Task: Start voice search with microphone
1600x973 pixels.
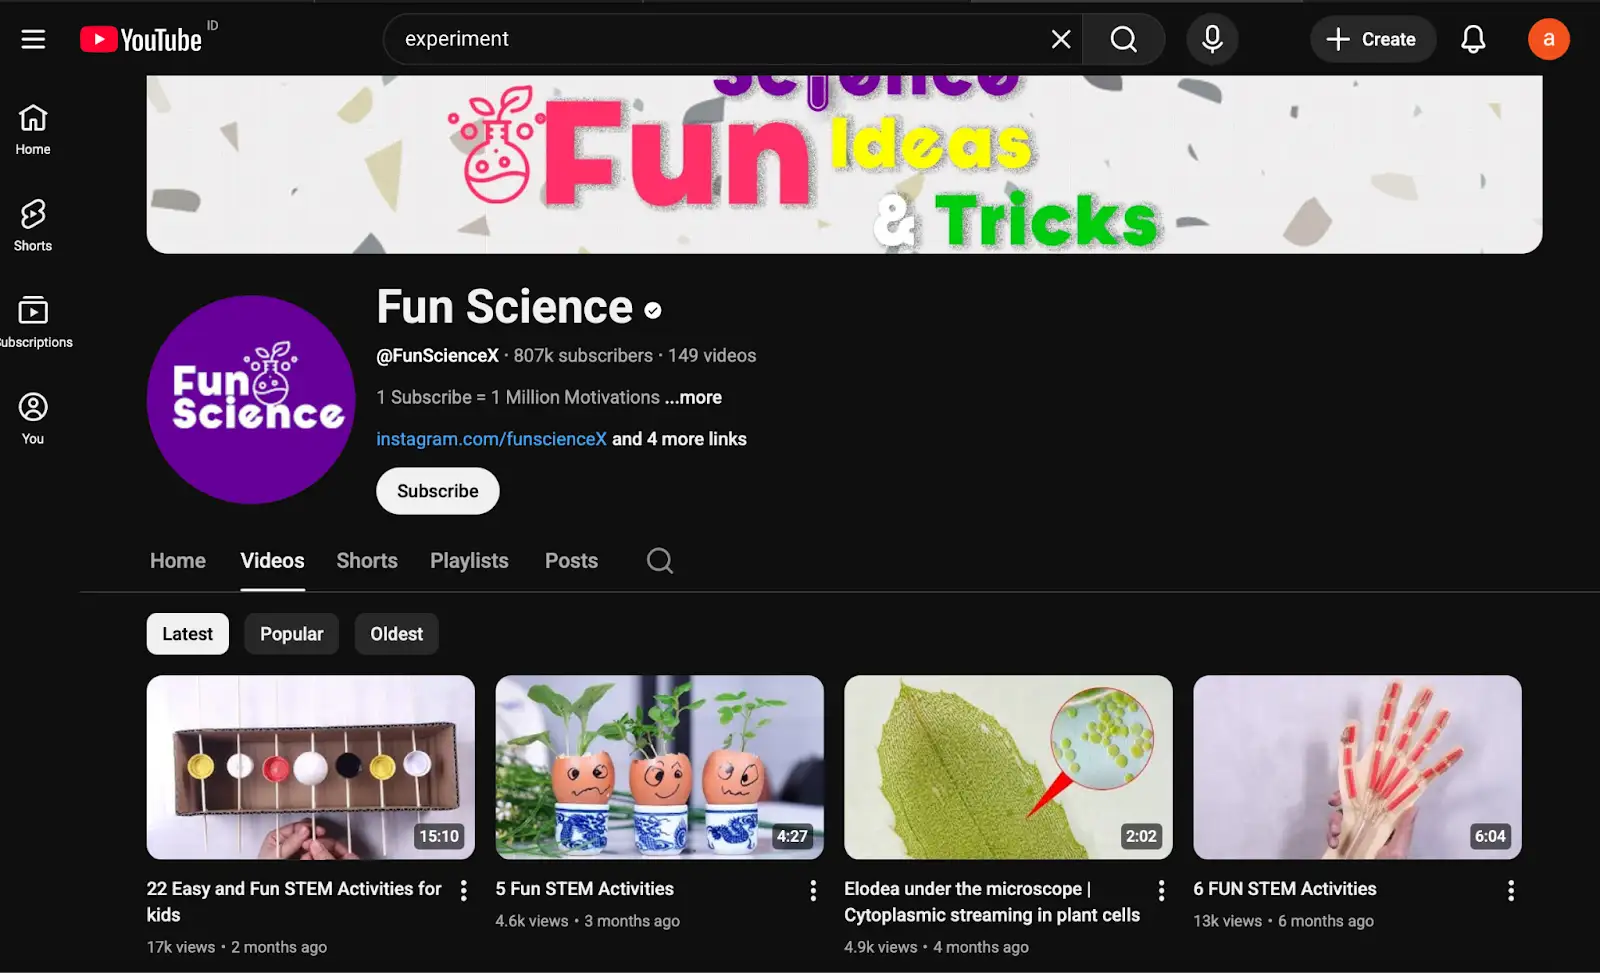Action: 1212,39
